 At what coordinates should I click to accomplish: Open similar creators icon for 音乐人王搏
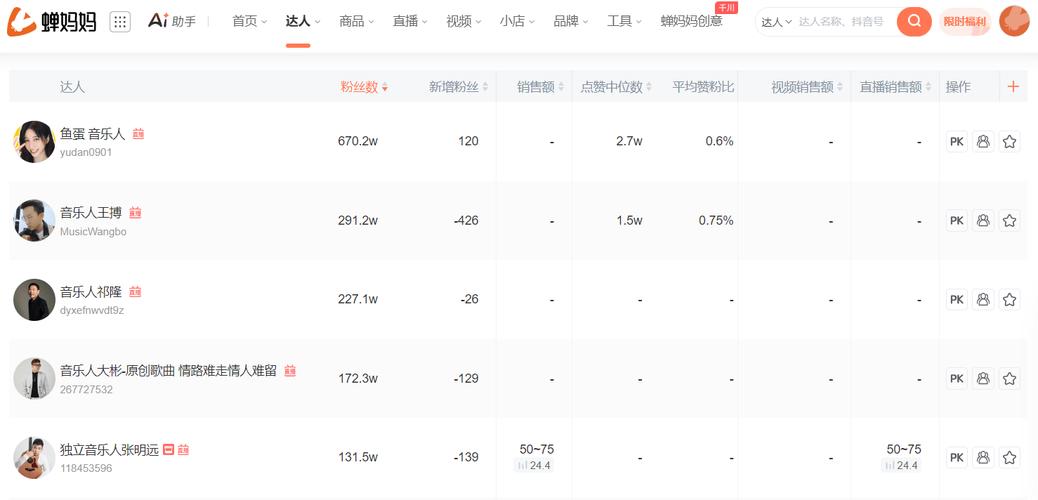pyautogui.click(x=983, y=221)
